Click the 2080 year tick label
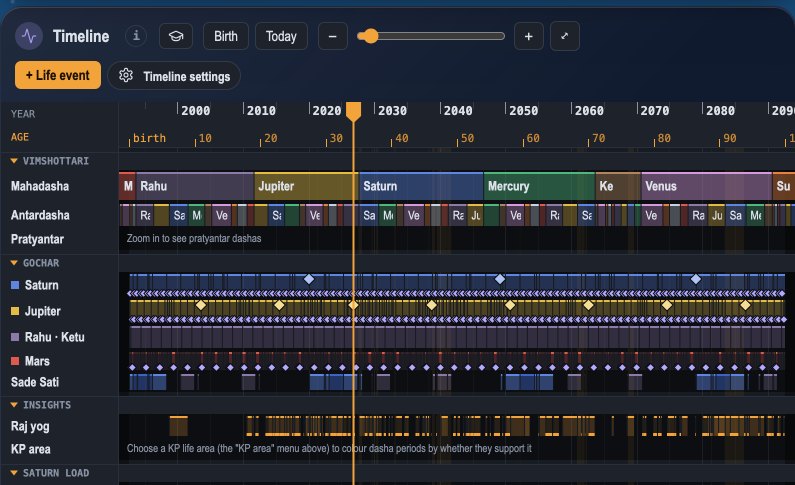The height and width of the screenshot is (485, 795). tap(720, 110)
